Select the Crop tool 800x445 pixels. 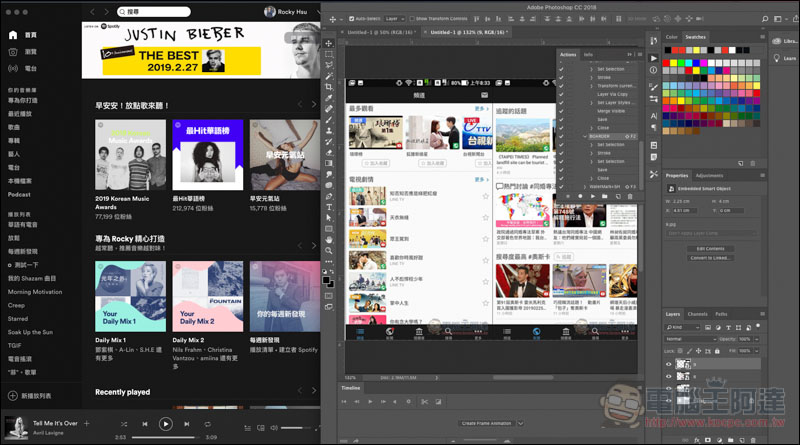[x=329, y=87]
